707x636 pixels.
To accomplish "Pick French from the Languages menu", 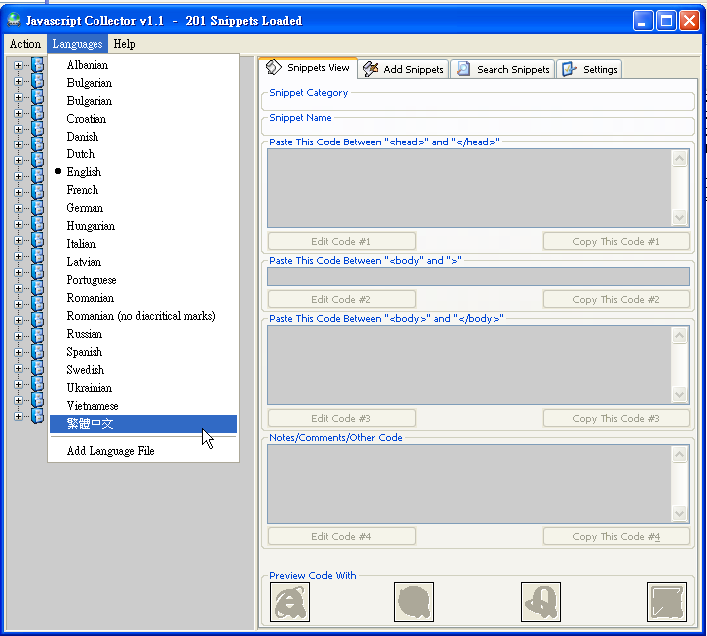I will tap(143, 190).
